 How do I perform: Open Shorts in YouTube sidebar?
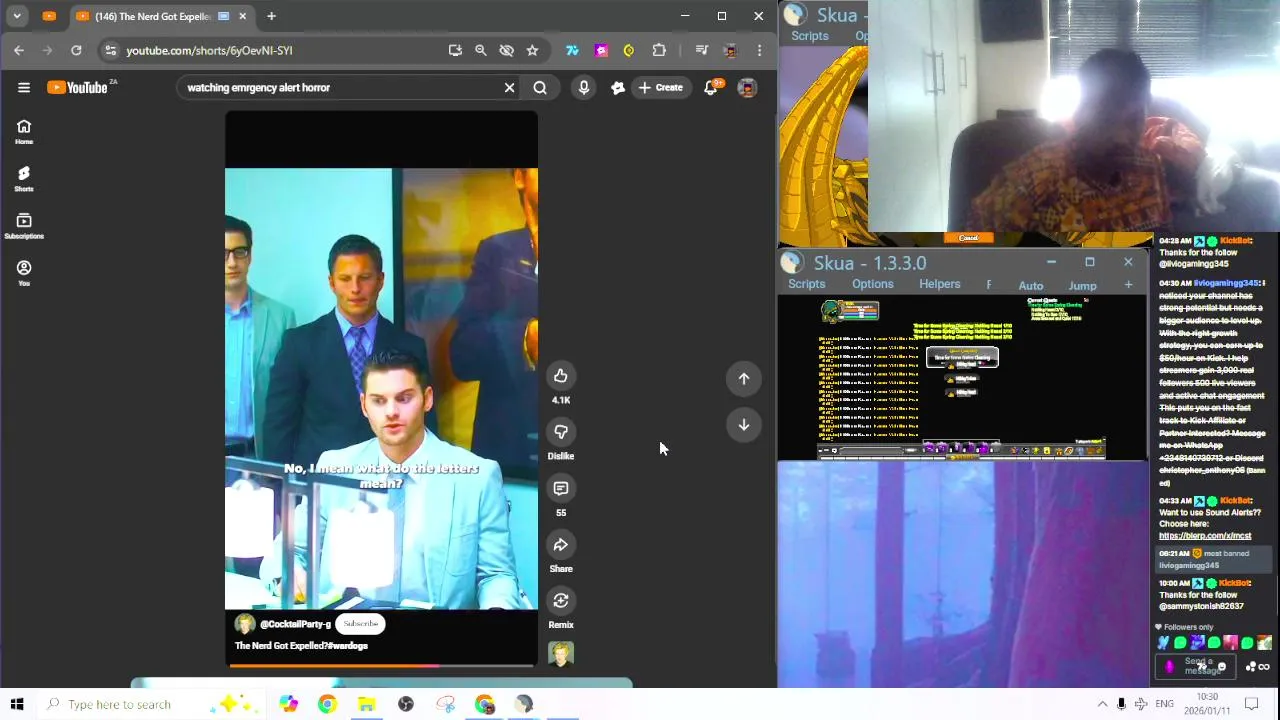tap(24, 178)
